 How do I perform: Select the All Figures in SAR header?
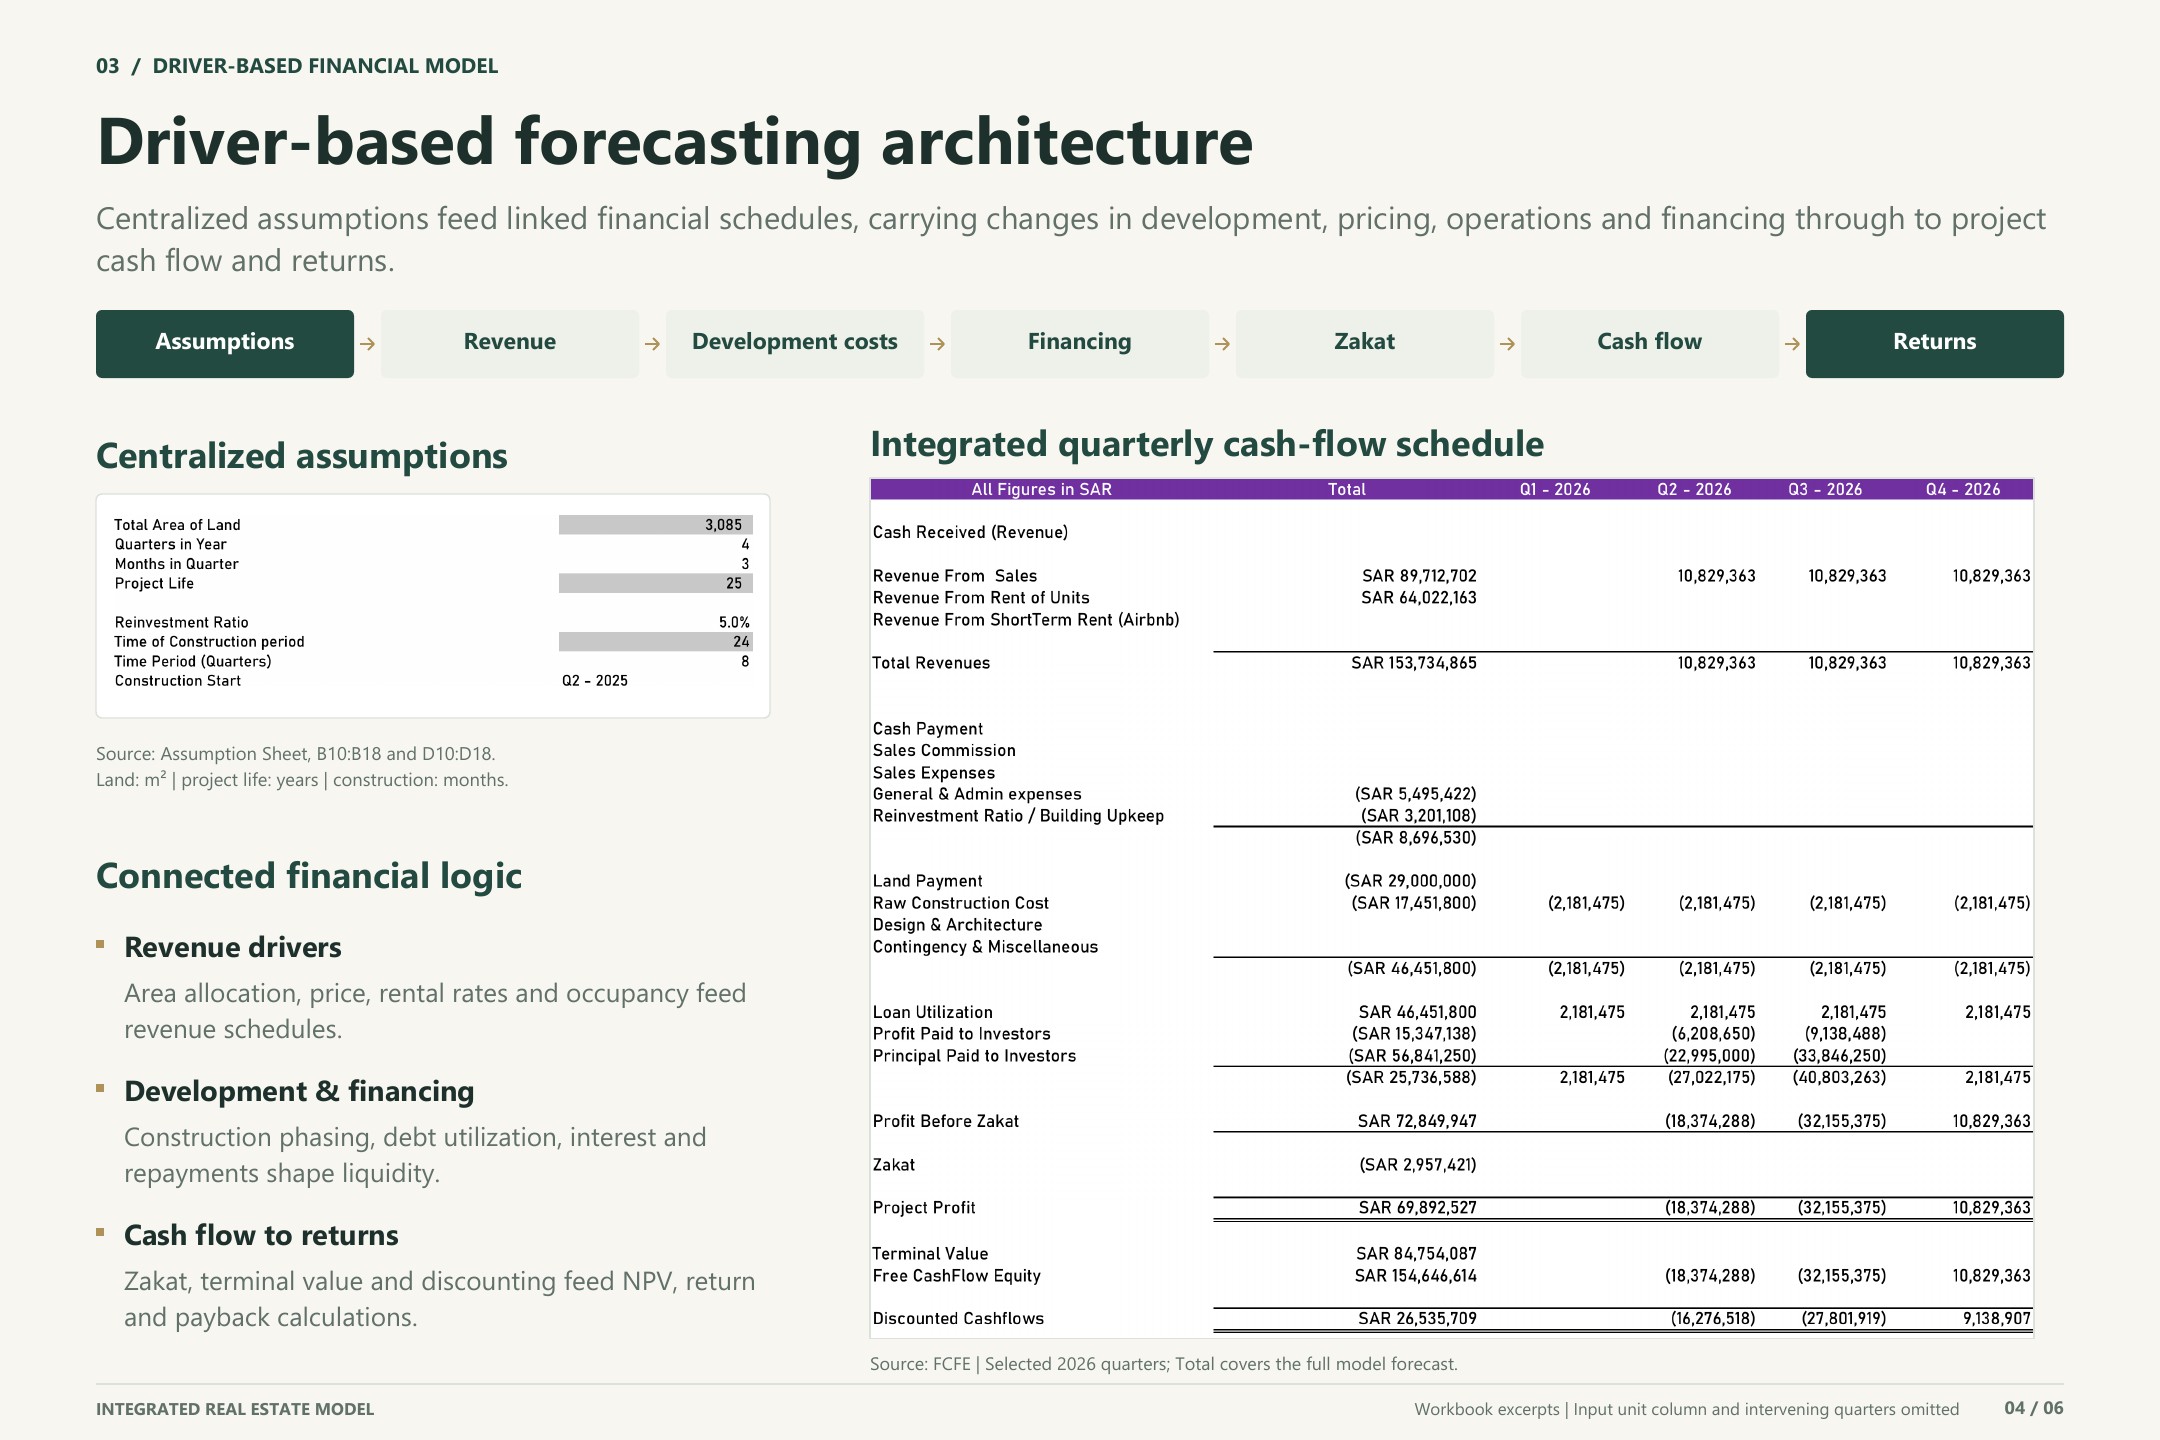tap(1041, 489)
